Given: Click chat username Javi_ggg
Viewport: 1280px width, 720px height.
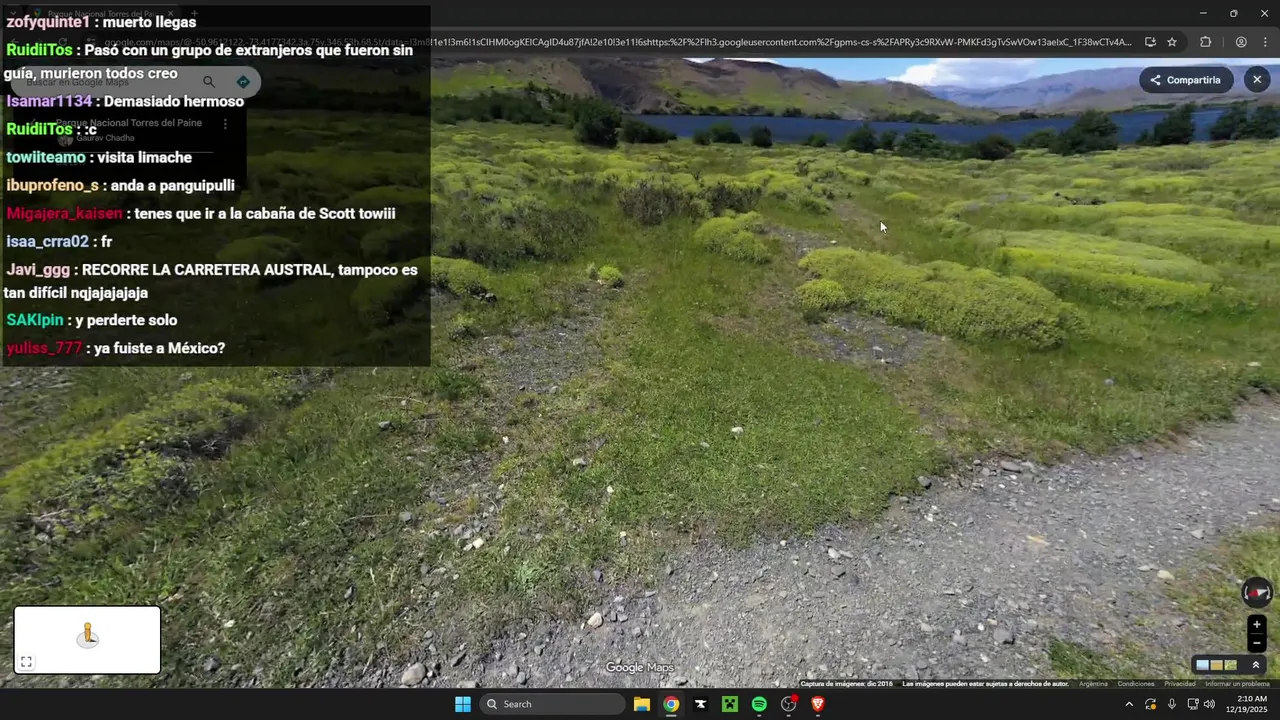Looking at the screenshot, I should pyautogui.click(x=38, y=270).
